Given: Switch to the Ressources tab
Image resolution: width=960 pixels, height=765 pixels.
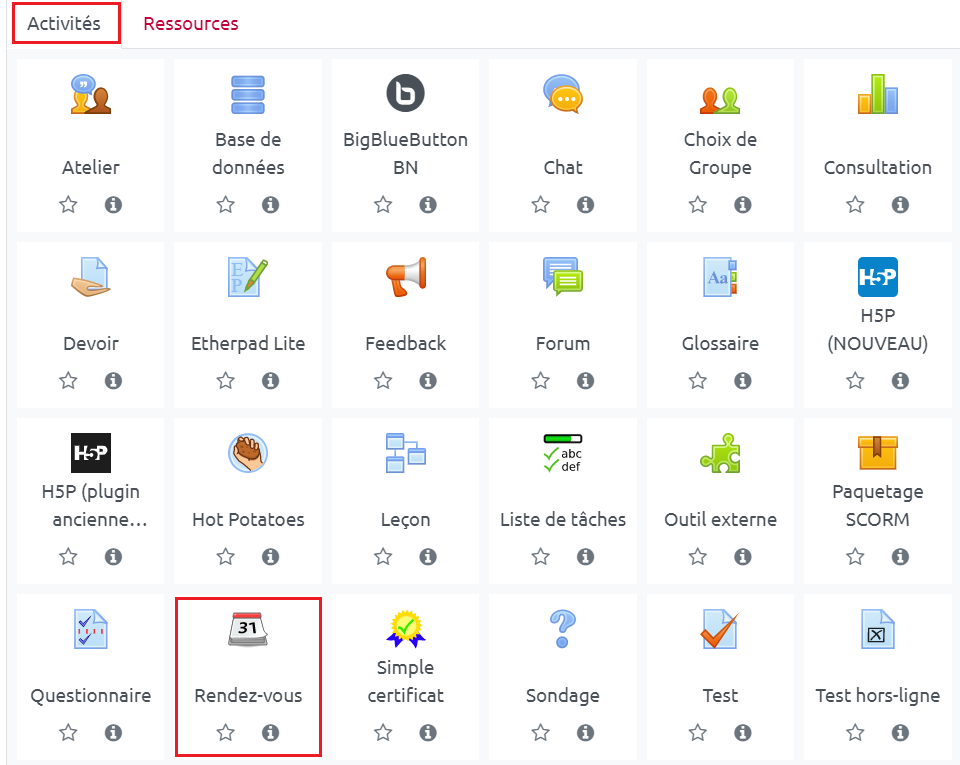Looking at the screenshot, I should pos(191,24).
